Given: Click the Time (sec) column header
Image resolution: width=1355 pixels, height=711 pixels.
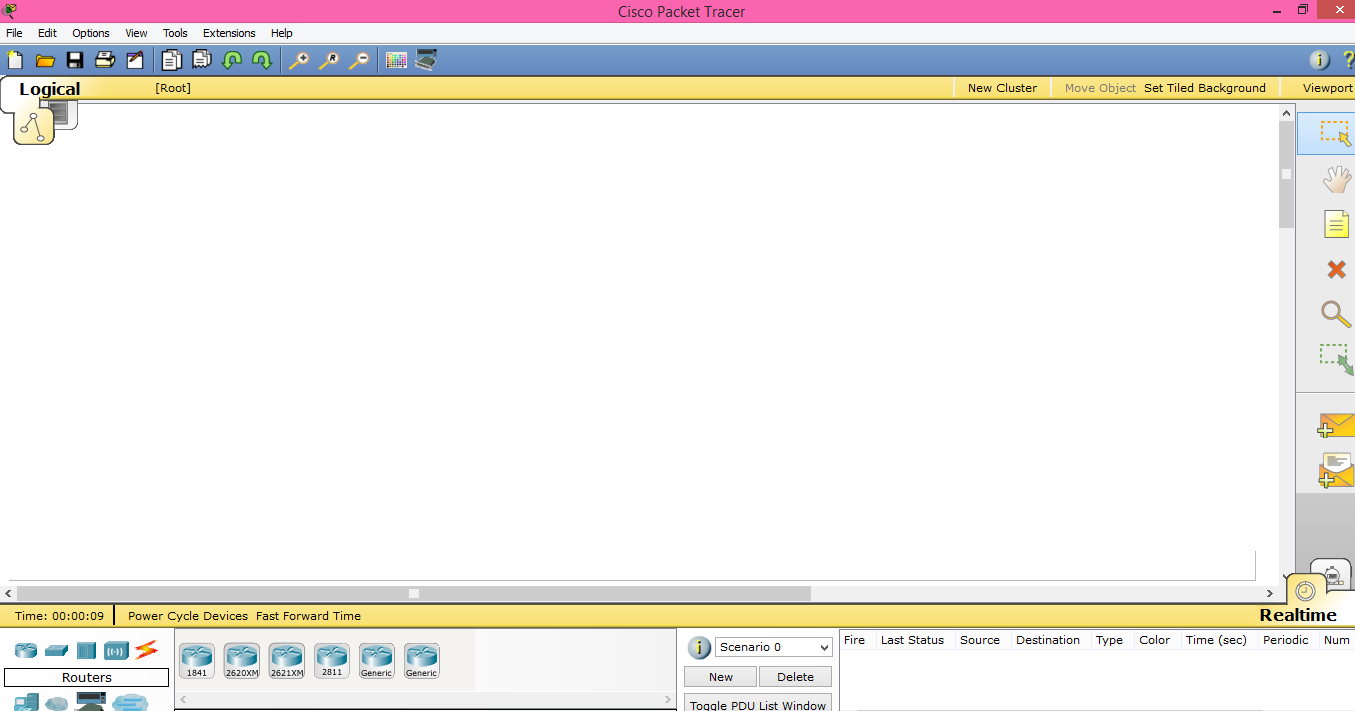Looking at the screenshot, I should pyautogui.click(x=1216, y=640).
